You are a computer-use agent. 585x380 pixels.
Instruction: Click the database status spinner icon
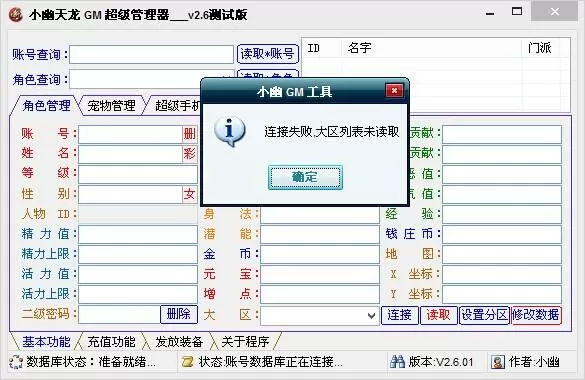coord(16,362)
